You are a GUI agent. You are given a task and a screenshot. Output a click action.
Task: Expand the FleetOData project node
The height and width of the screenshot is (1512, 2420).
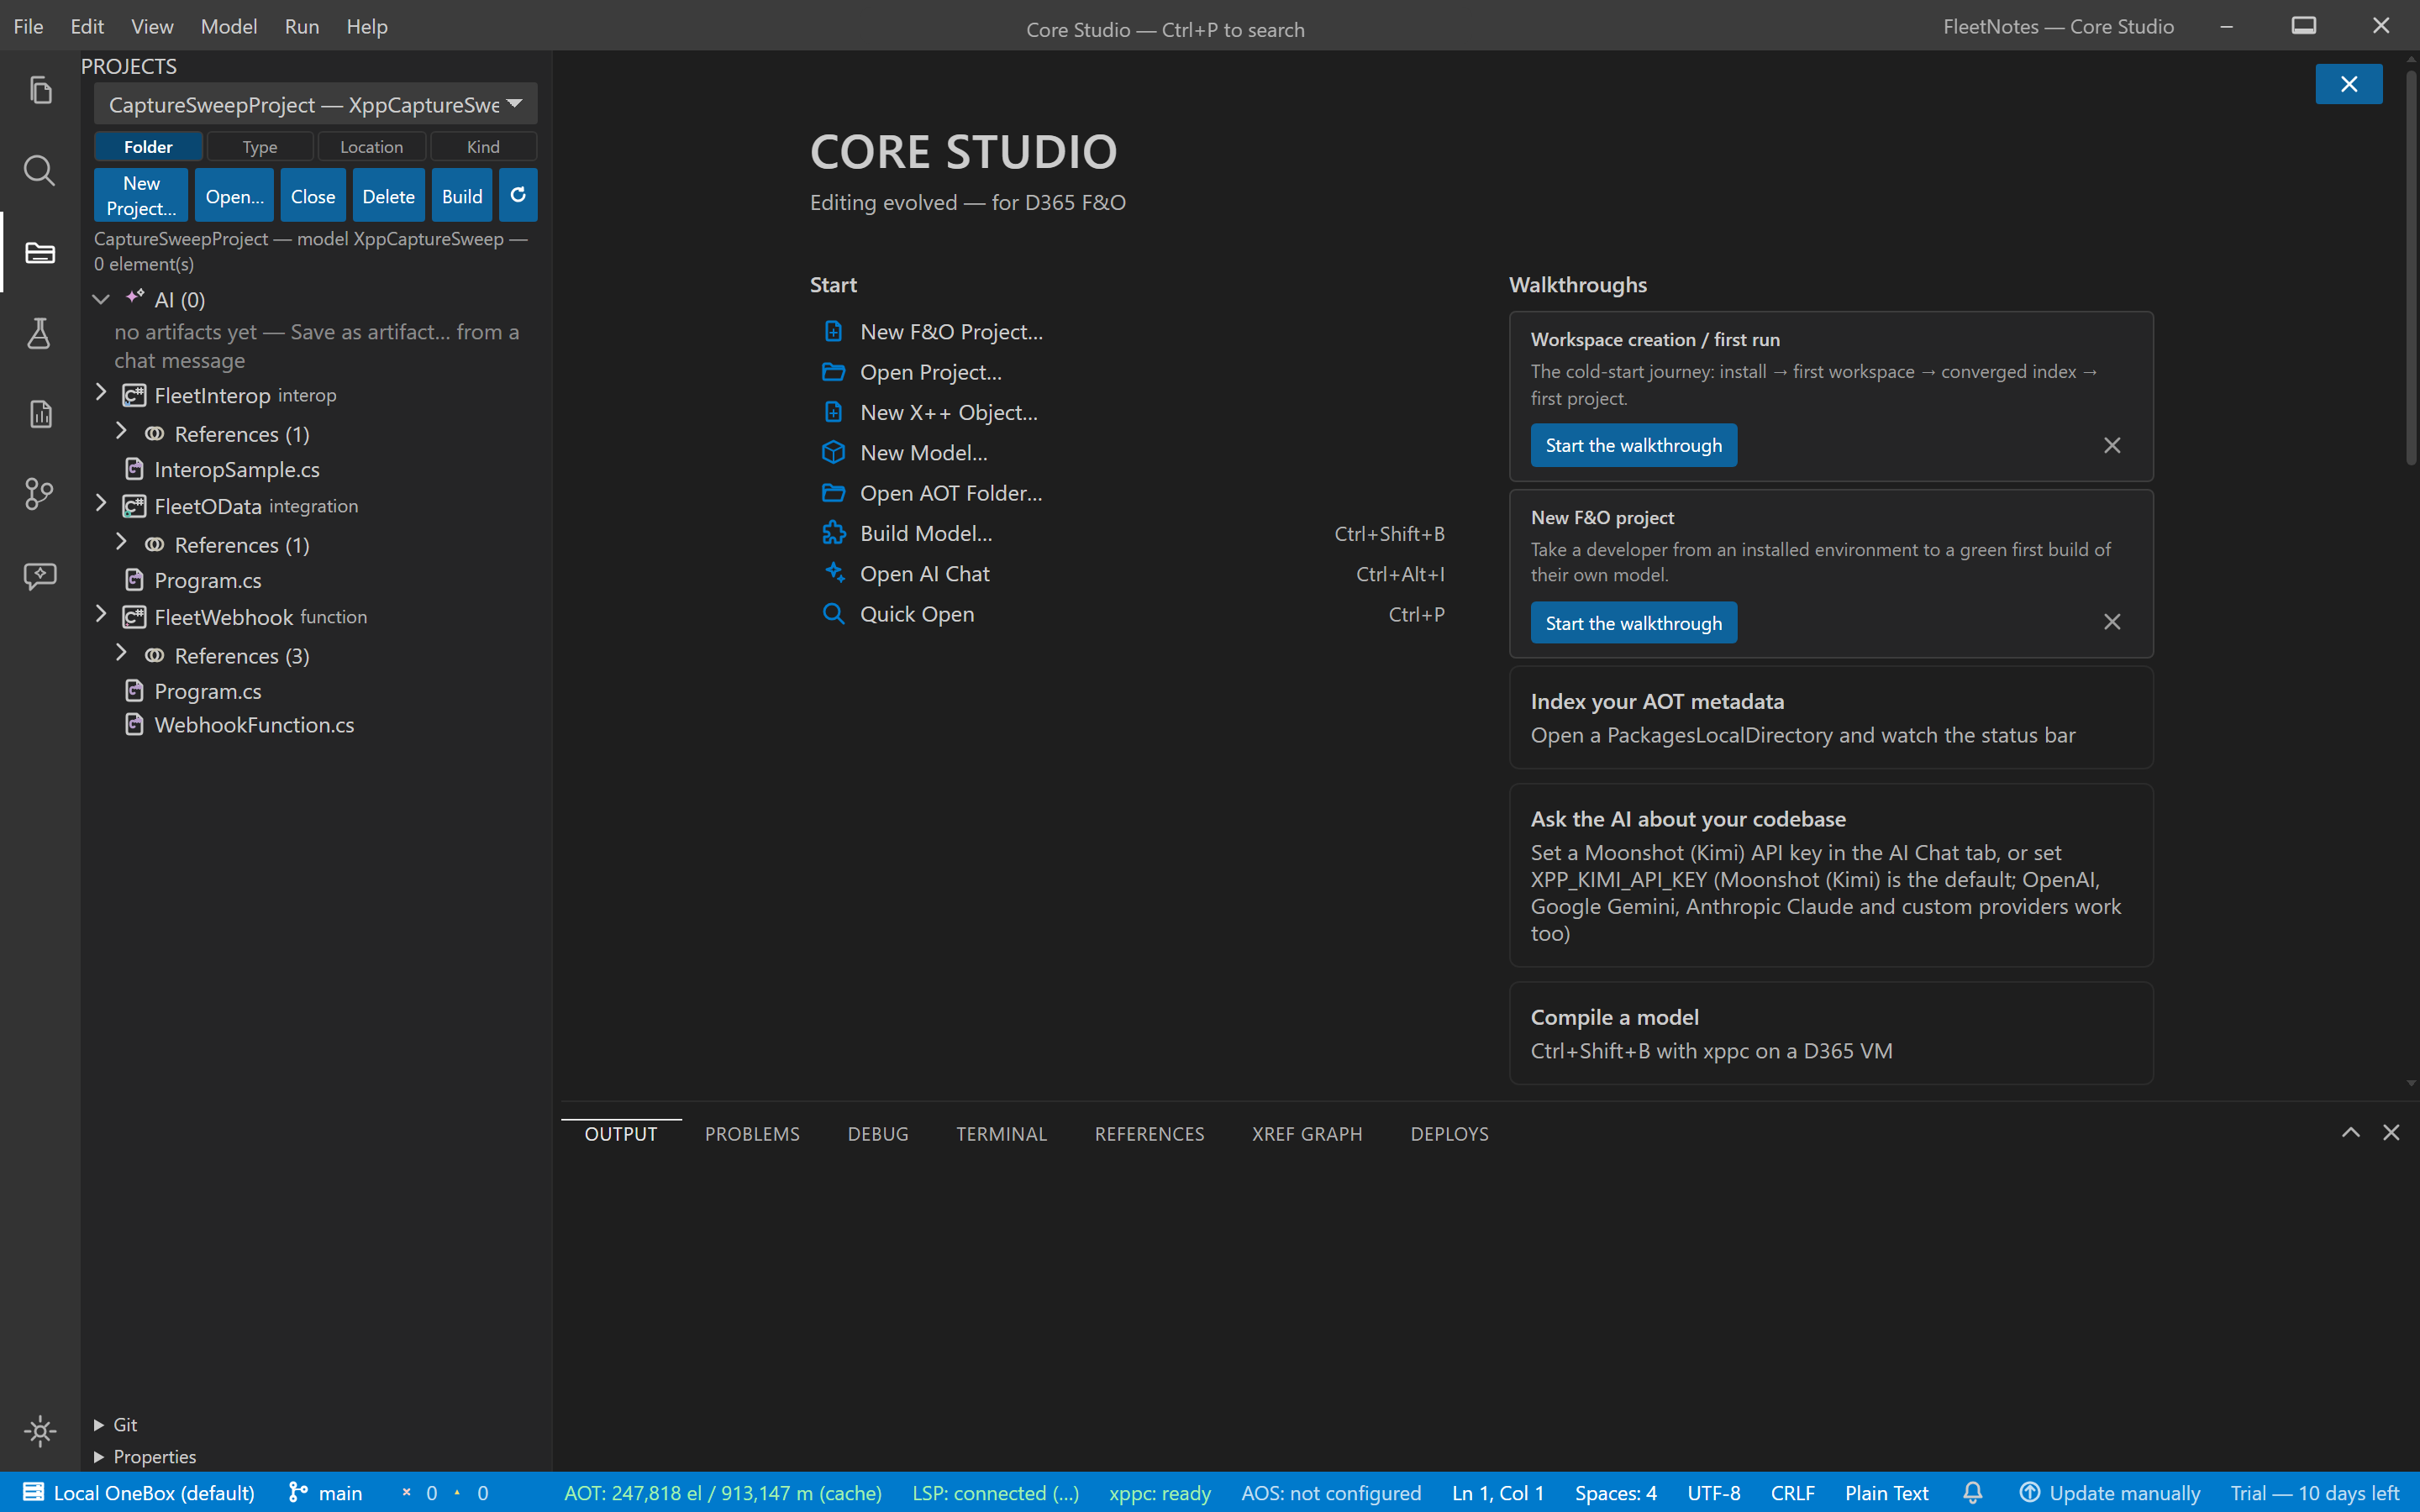click(x=101, y=503)
